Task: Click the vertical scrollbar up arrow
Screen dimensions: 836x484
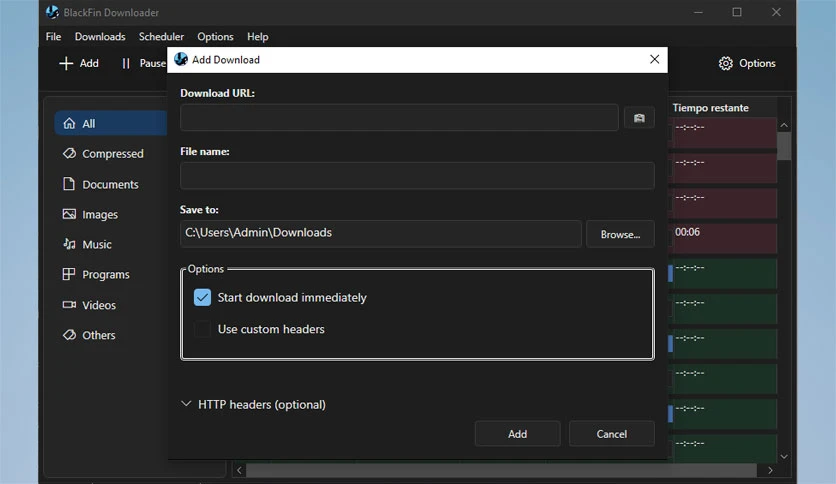Action: pos(784,125)
